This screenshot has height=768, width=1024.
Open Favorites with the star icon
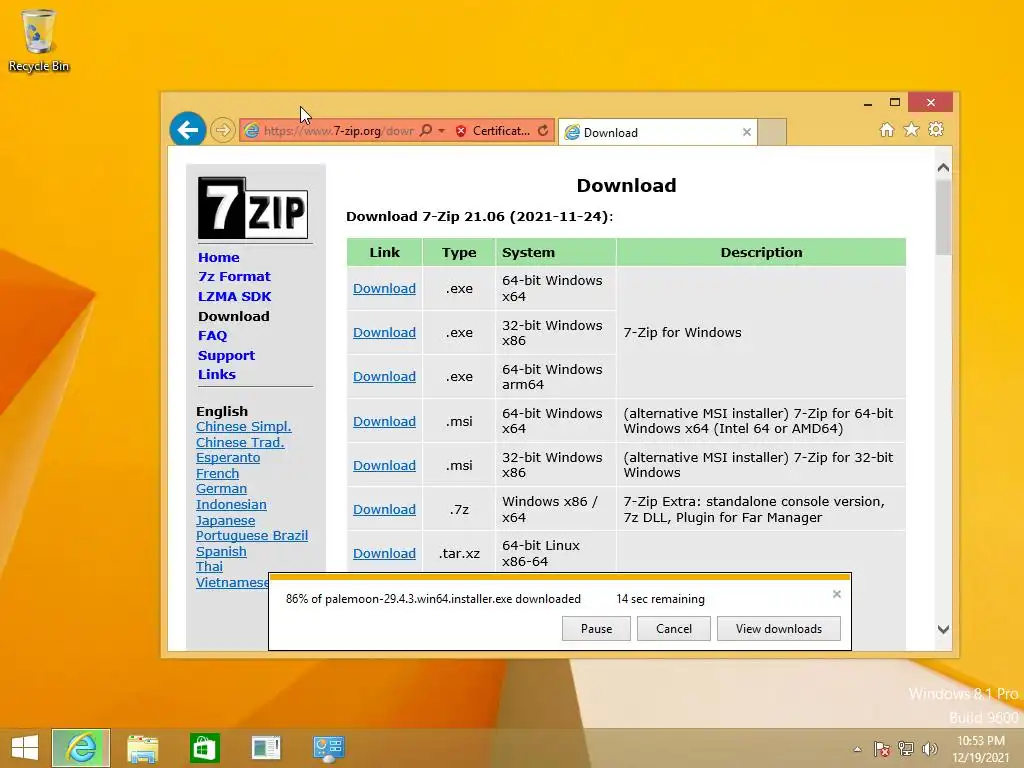pyautogui.click(x=911, y=129)
